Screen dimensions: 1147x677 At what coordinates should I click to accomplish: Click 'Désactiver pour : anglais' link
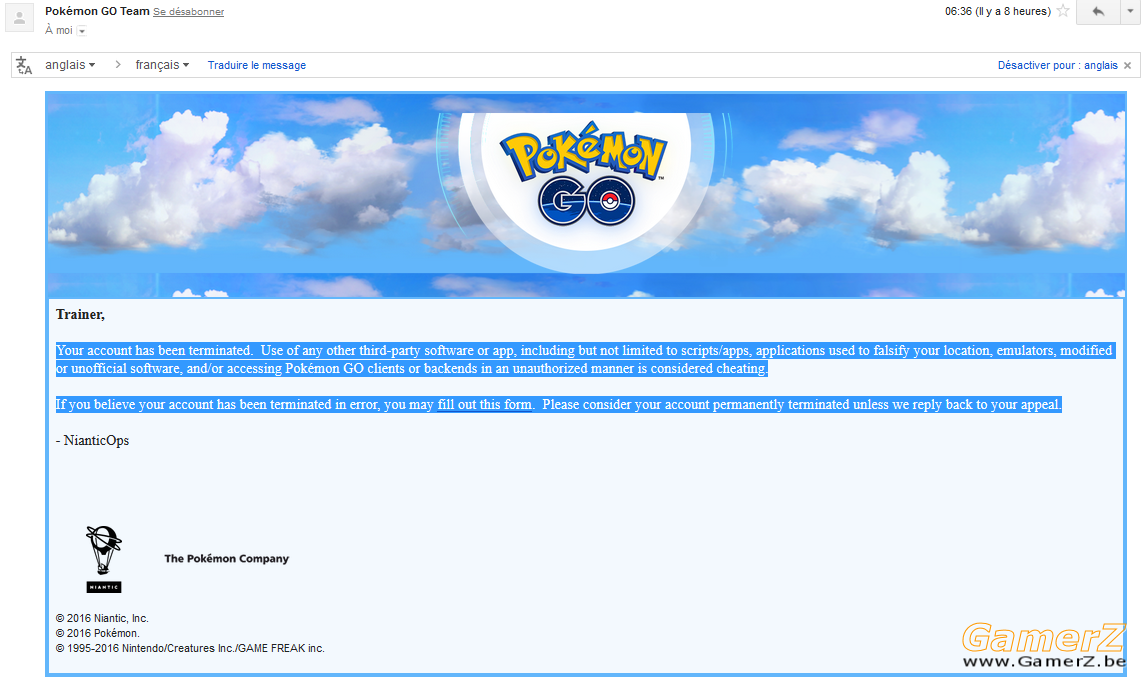[x=1058, y=65]
